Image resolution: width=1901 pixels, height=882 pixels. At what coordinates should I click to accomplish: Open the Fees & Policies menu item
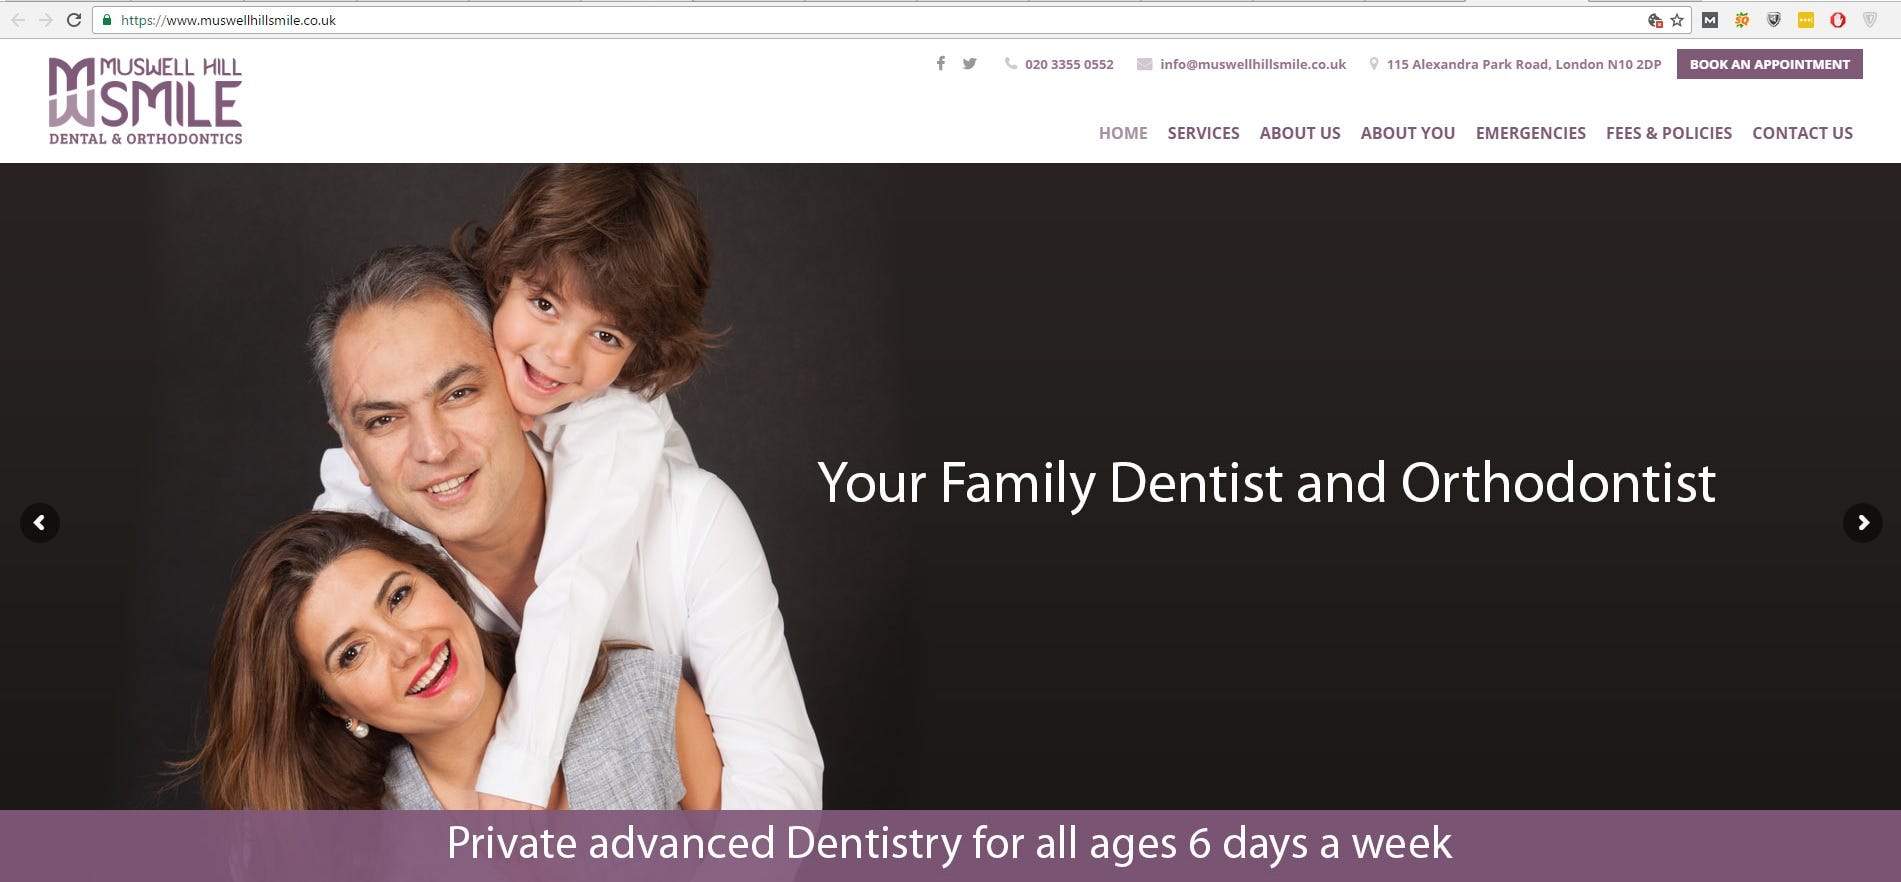[x=1669, y=133]
